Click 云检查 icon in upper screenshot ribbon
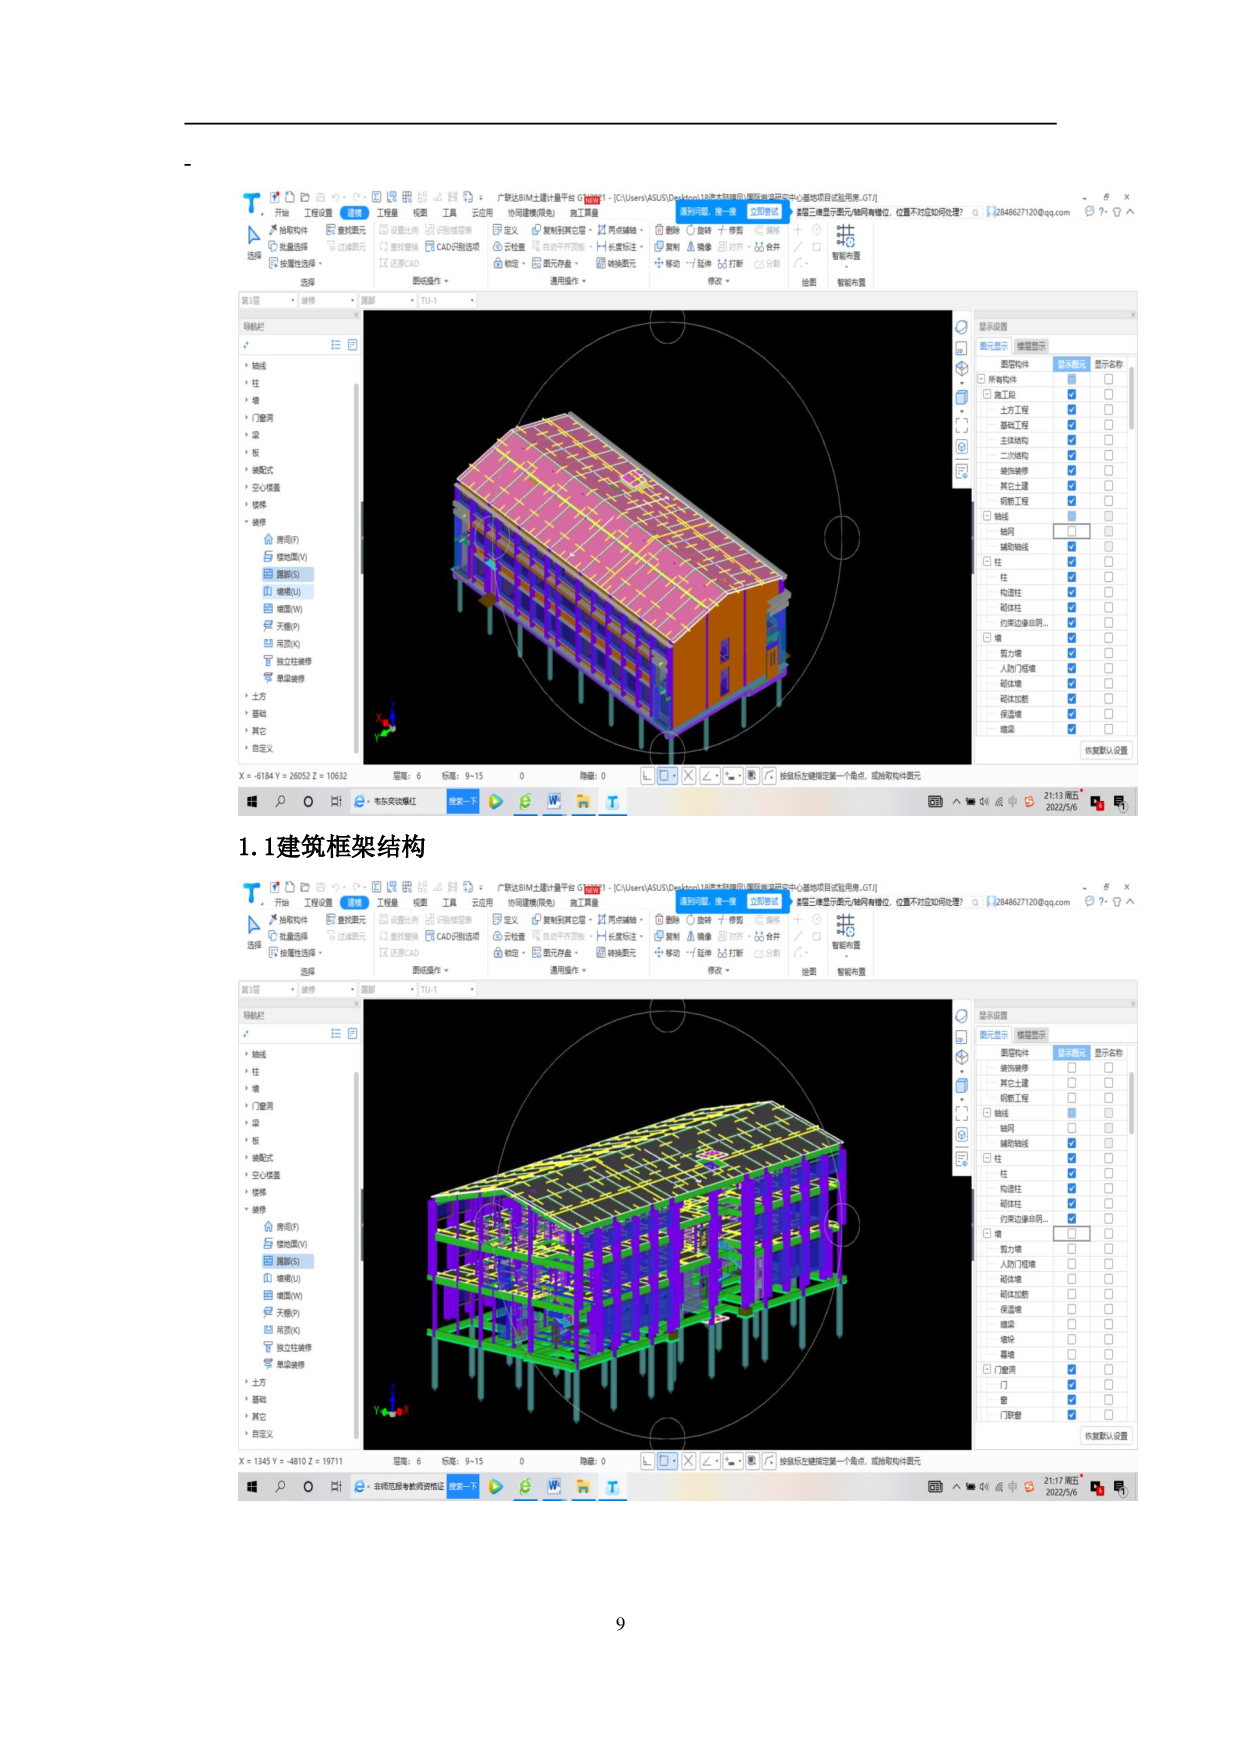 click(x=498, y=247)
